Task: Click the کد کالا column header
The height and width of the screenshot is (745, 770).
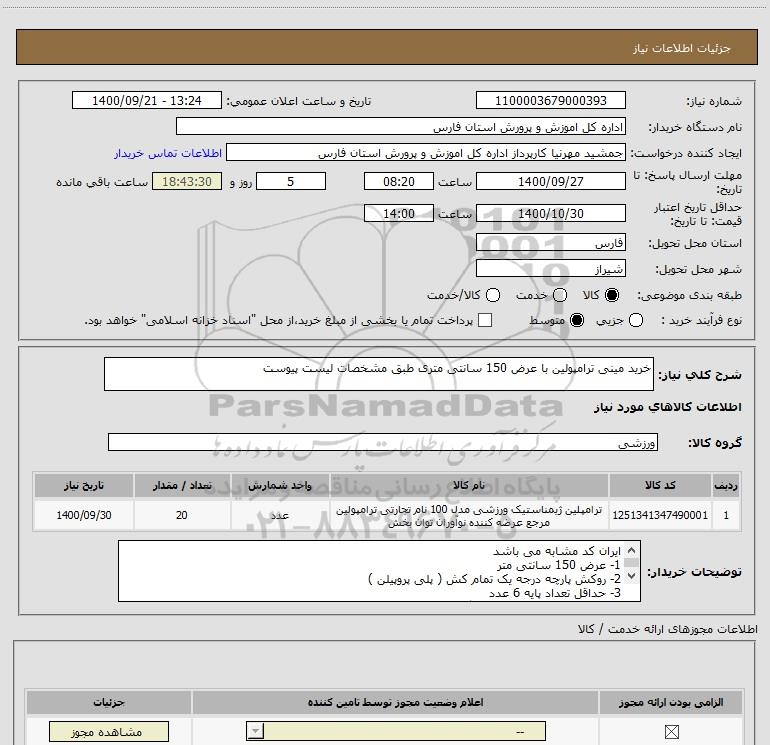Action: coord(660,485)
